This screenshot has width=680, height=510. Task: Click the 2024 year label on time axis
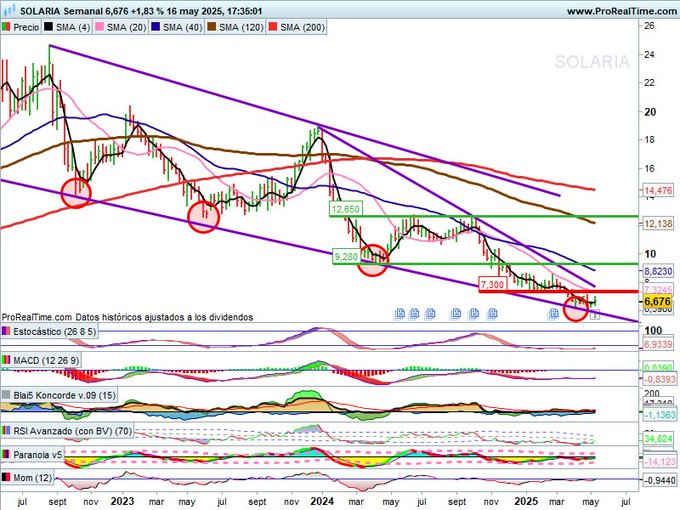(x=322, y=501)
